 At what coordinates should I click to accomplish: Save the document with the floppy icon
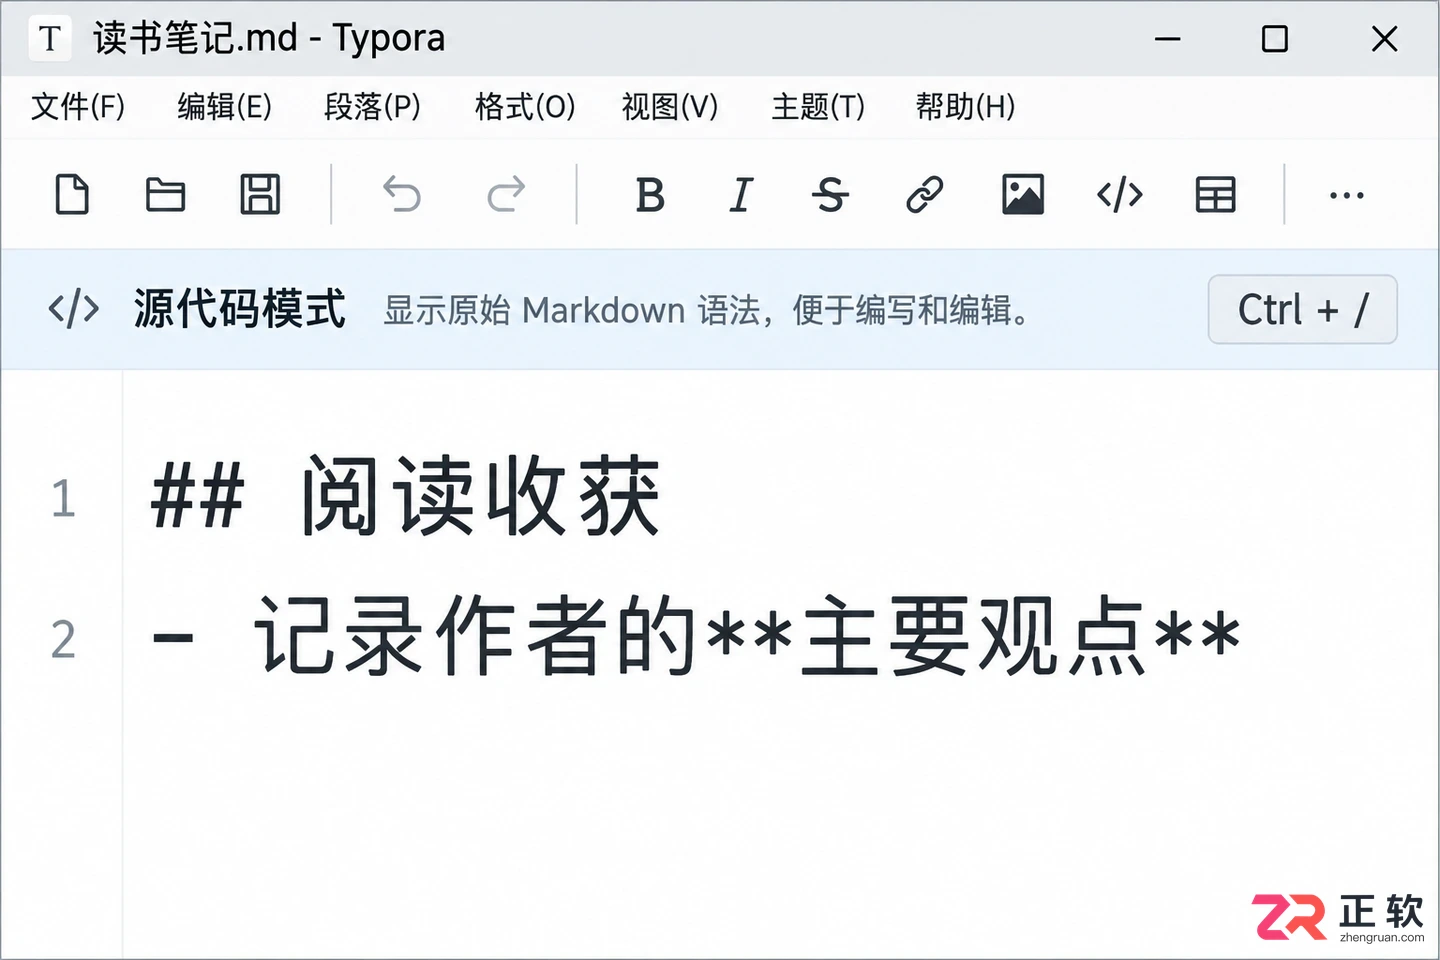(x=260, y=194)
